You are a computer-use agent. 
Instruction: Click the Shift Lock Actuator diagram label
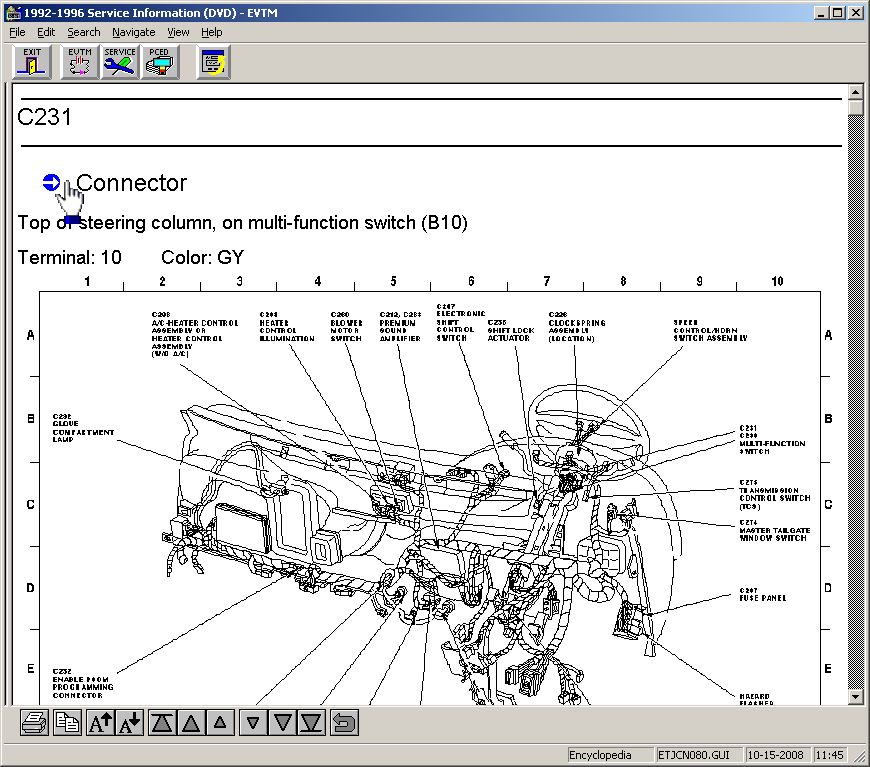pos(510,330)
